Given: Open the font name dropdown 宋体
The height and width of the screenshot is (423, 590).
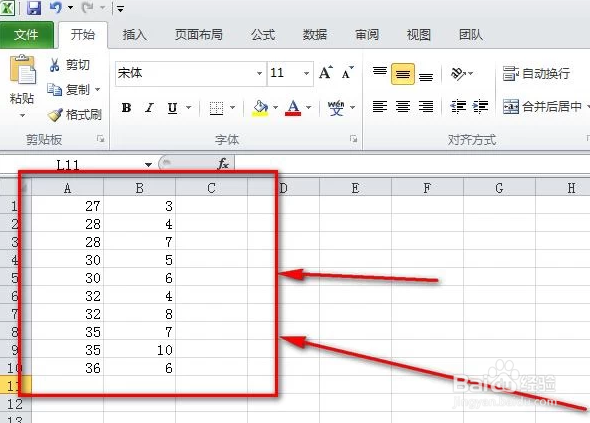Looking at the screenshot, I should 259,73.
